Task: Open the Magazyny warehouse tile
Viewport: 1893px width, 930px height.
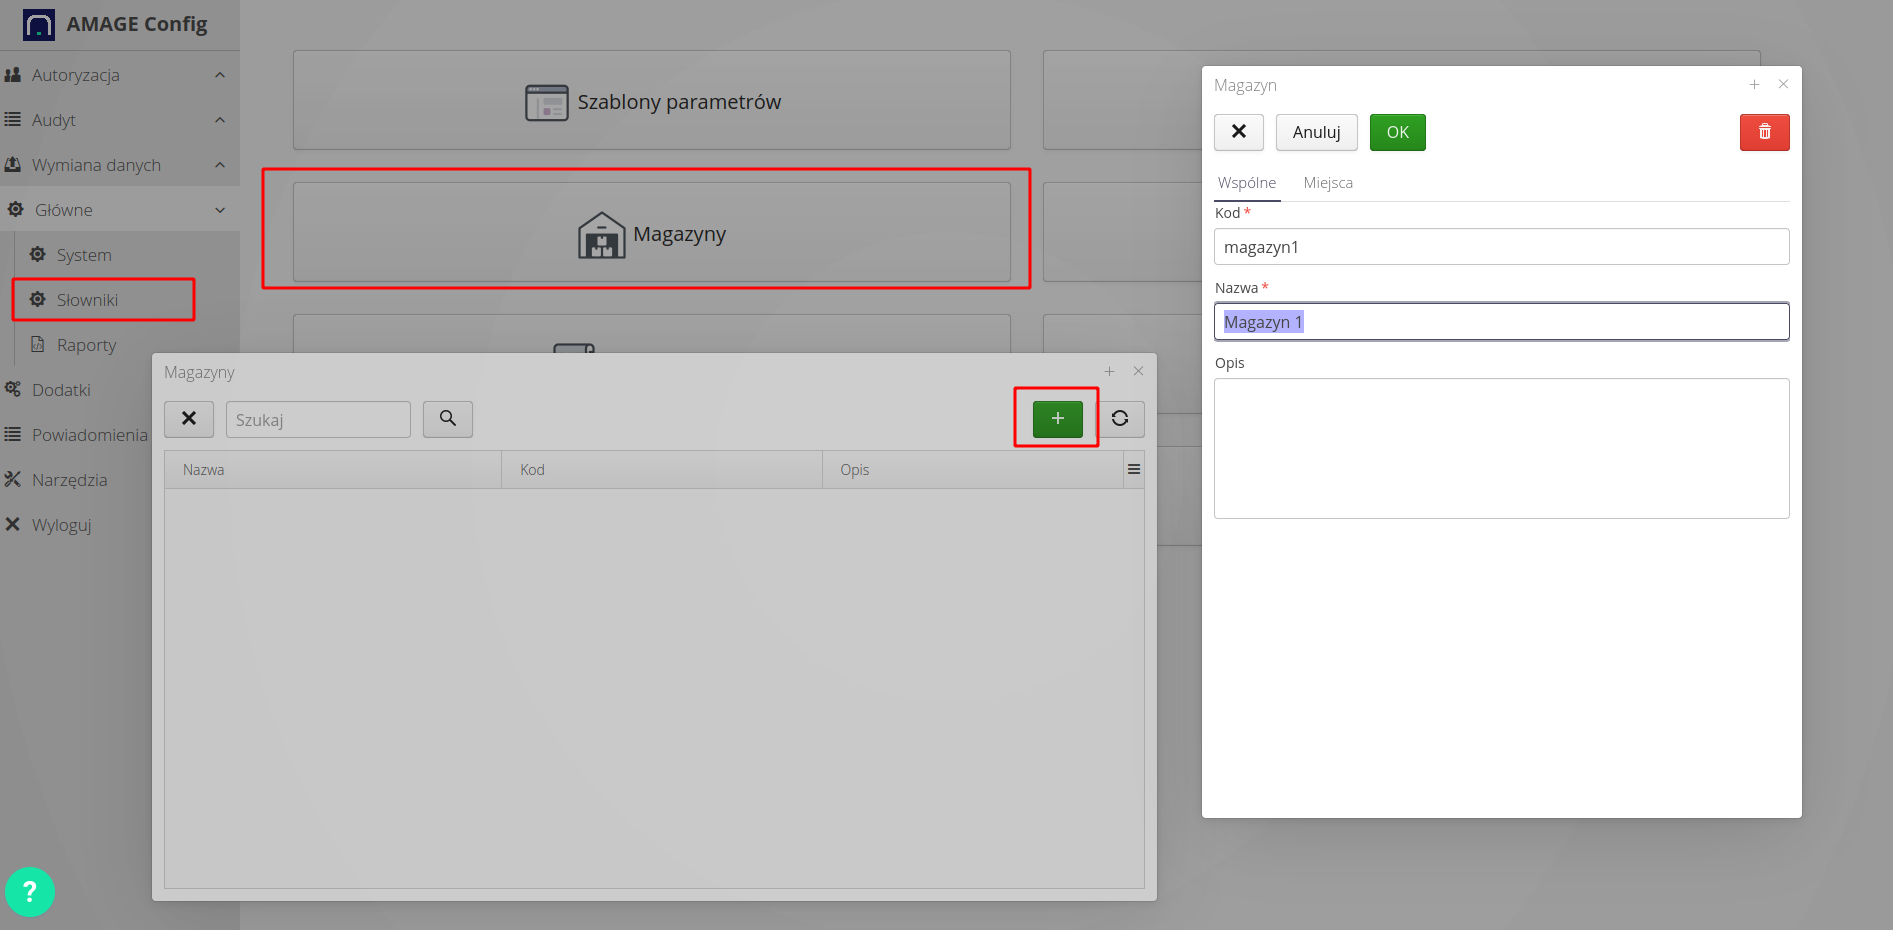Action: point(652,233)
